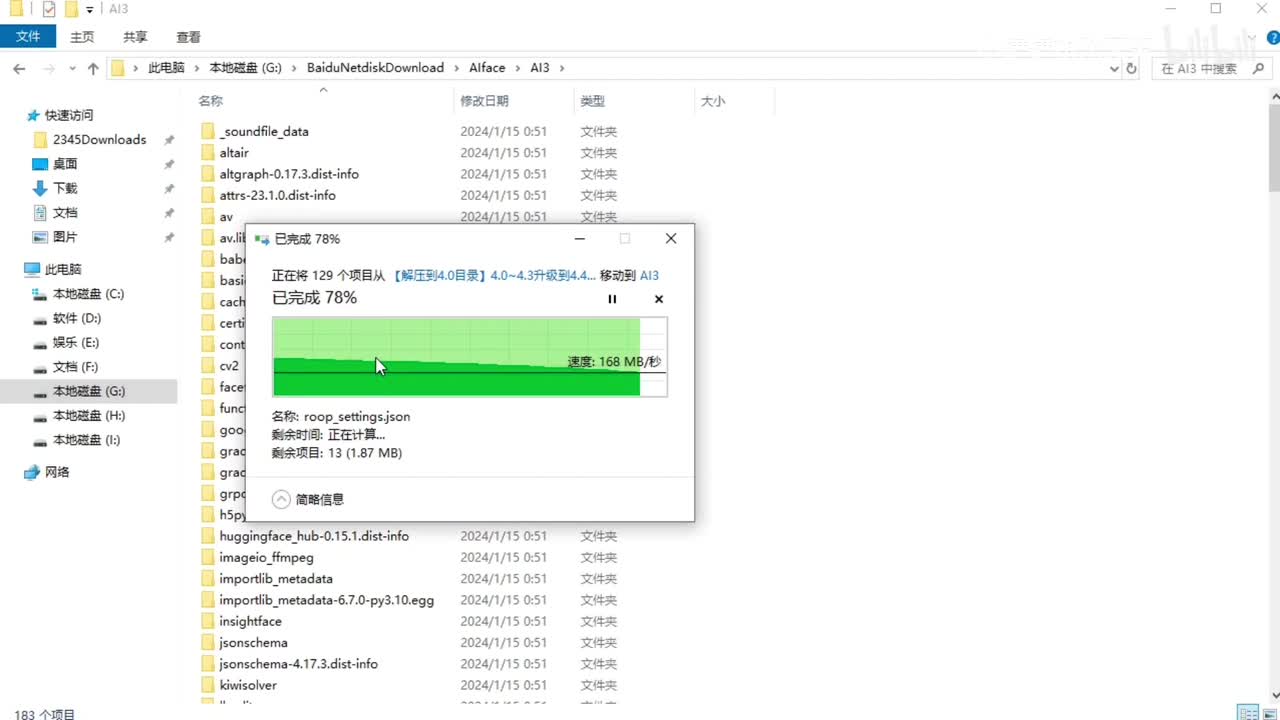This screenshot has width=1280, height=720.
Task: Click the transfer speed progress graph
Action: click(469, 357)
